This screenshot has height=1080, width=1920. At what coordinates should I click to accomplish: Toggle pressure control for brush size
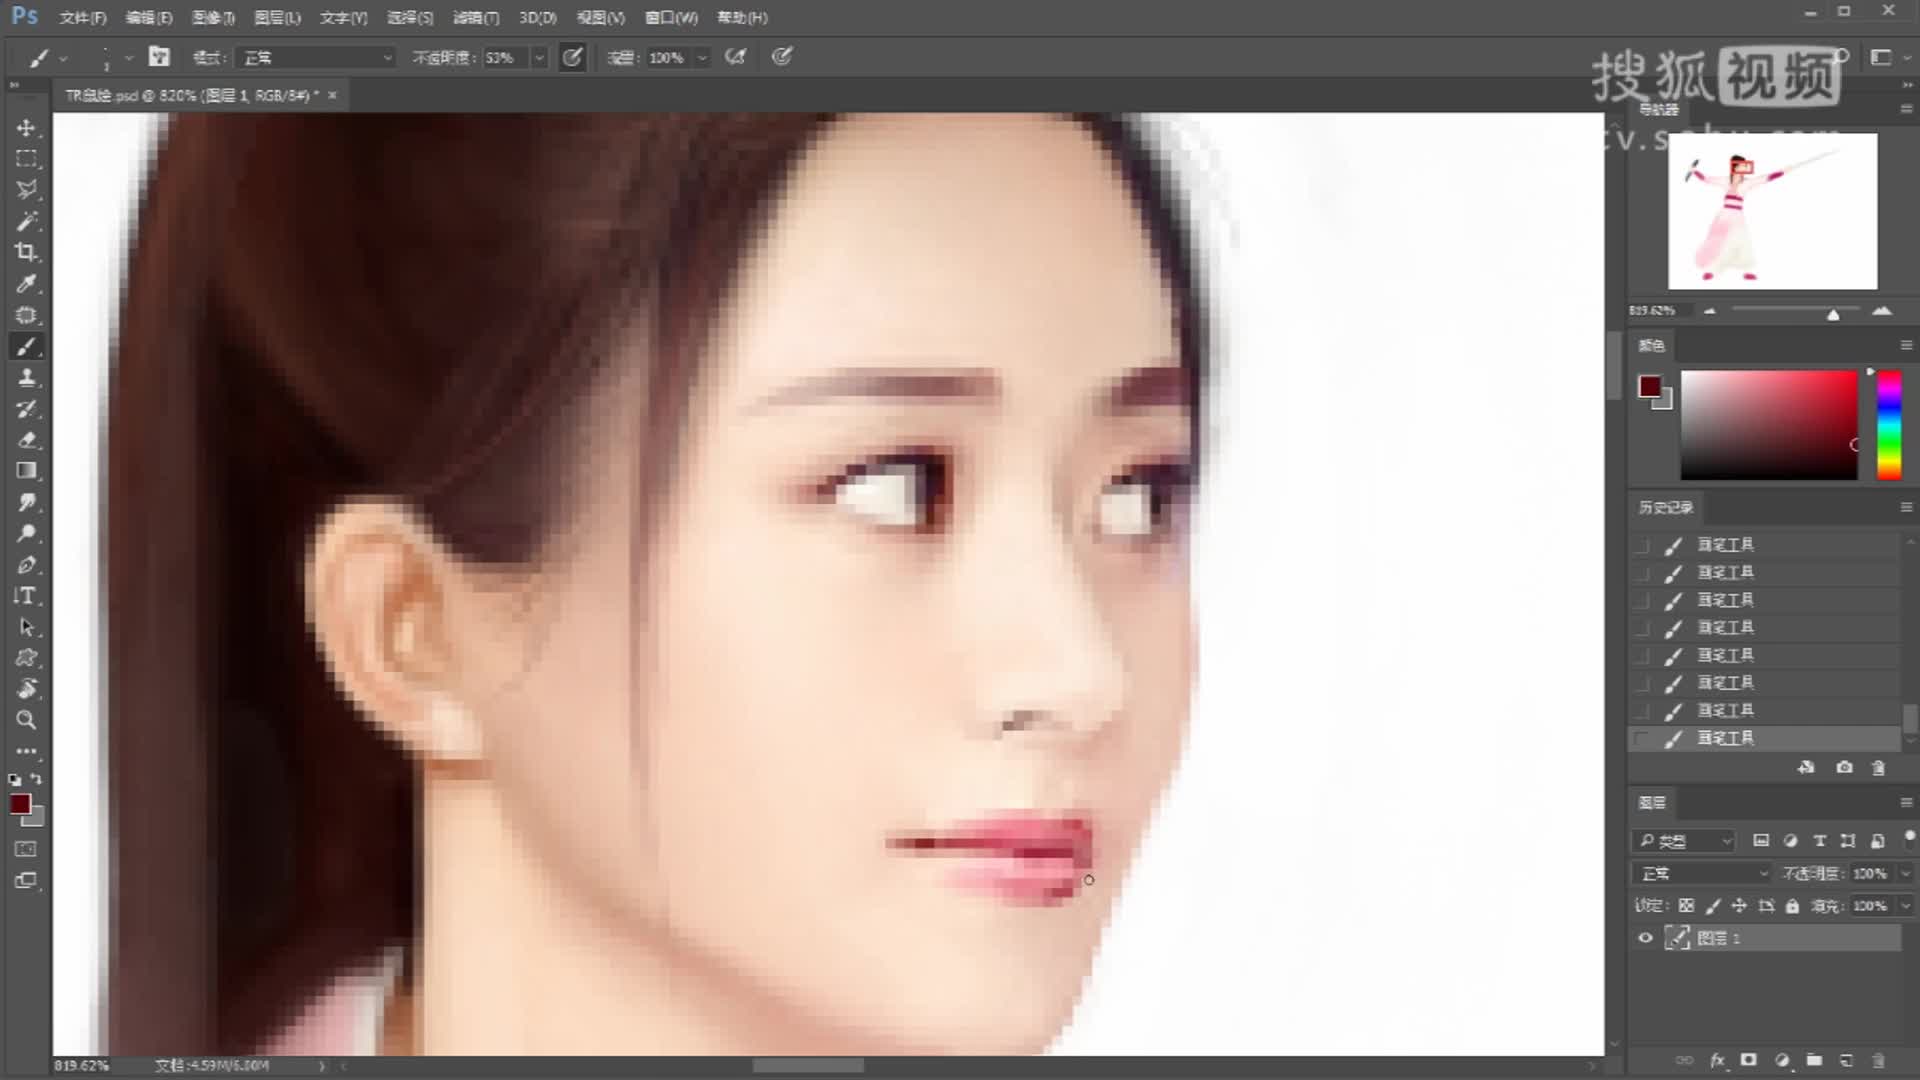click(782, 57)
